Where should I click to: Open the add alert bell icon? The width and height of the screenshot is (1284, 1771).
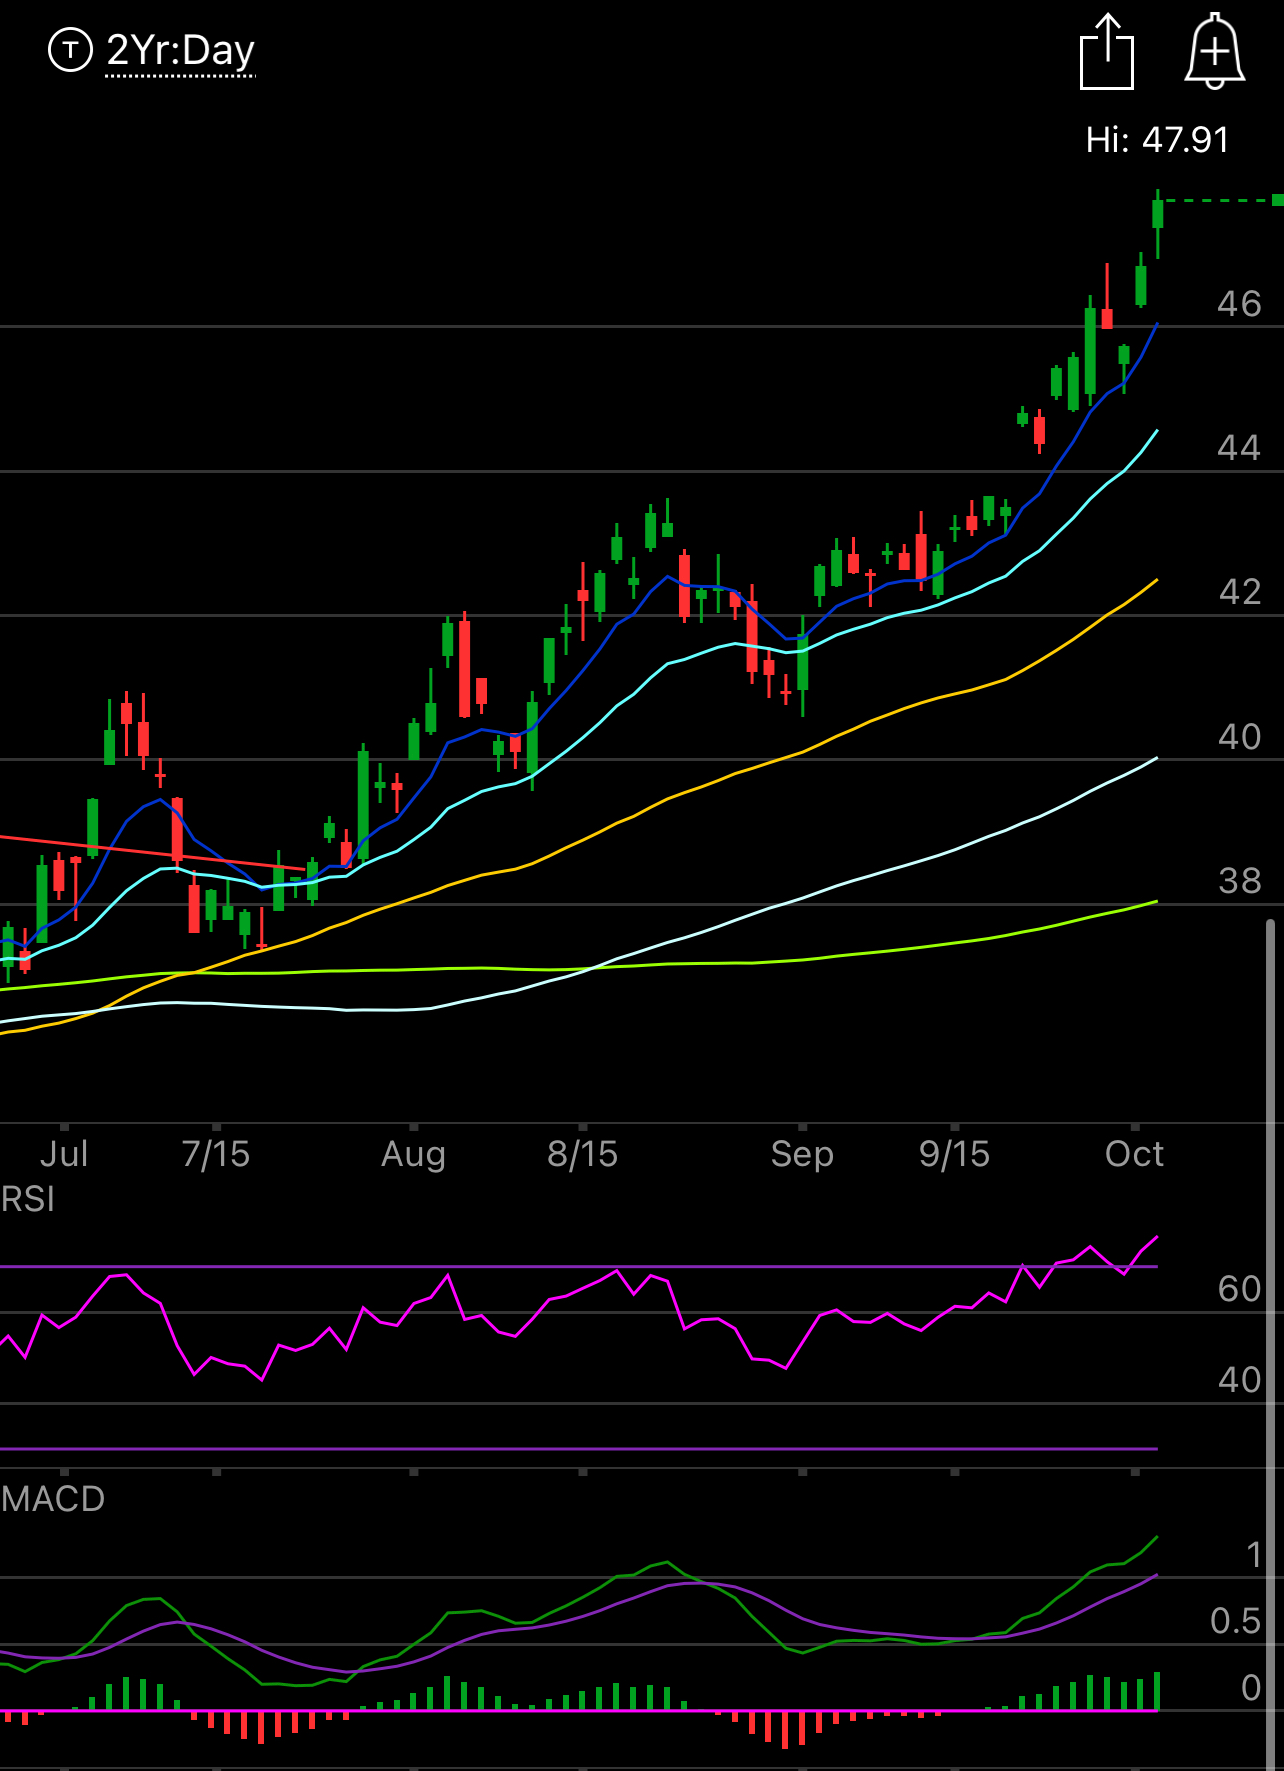click(1215, 52)
